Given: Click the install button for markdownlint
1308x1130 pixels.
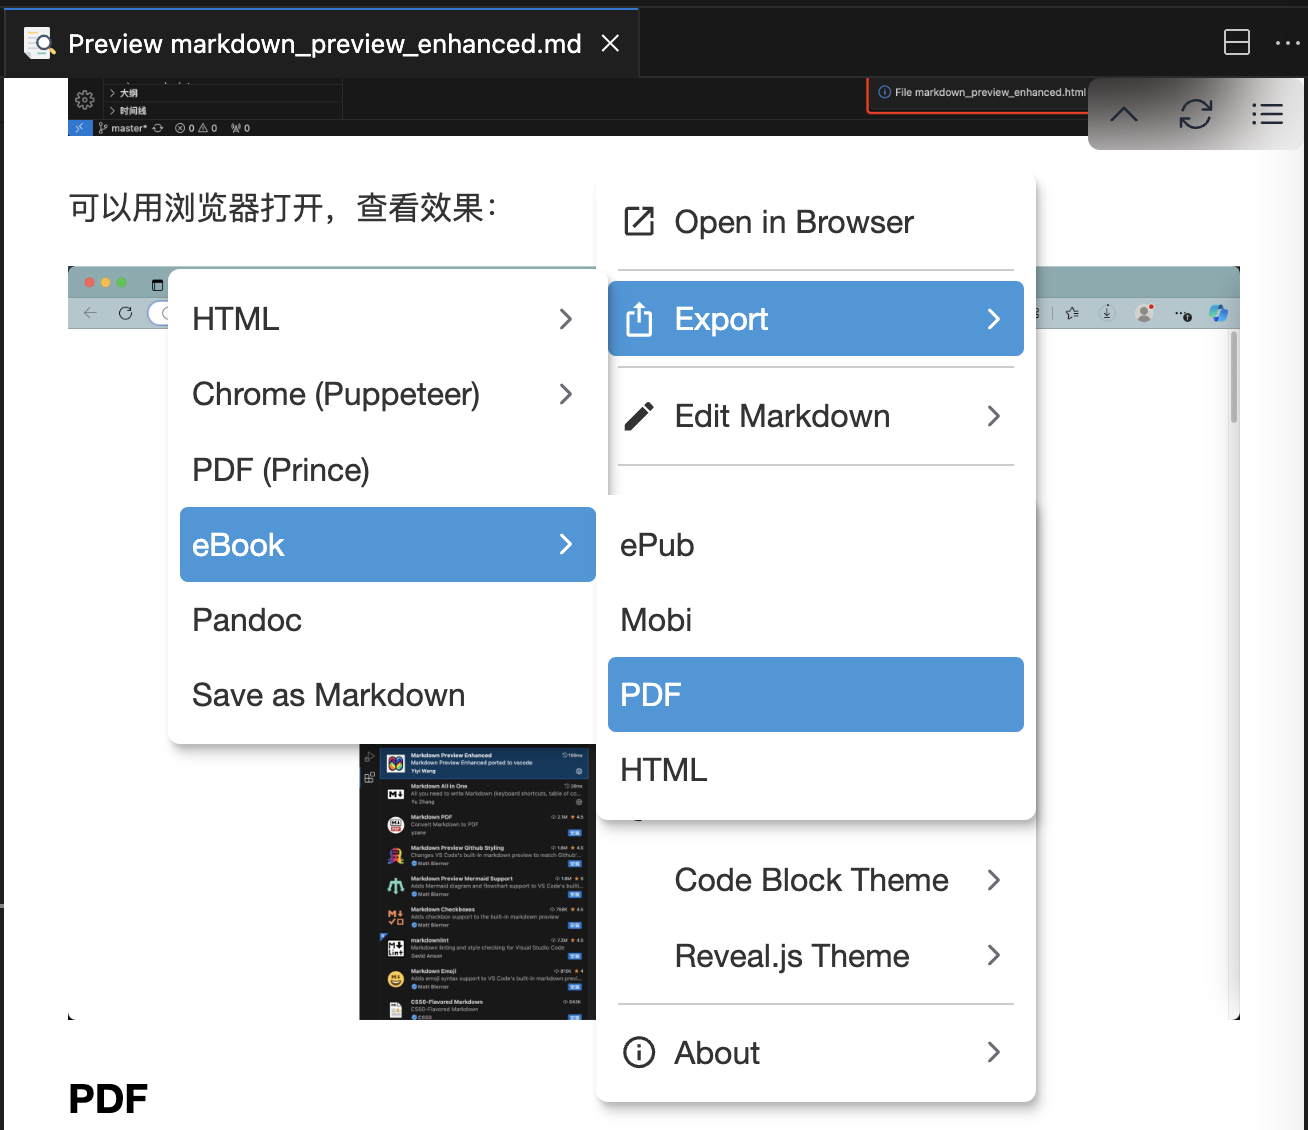Looking at the screenshot, I should (x=575, y=956).
